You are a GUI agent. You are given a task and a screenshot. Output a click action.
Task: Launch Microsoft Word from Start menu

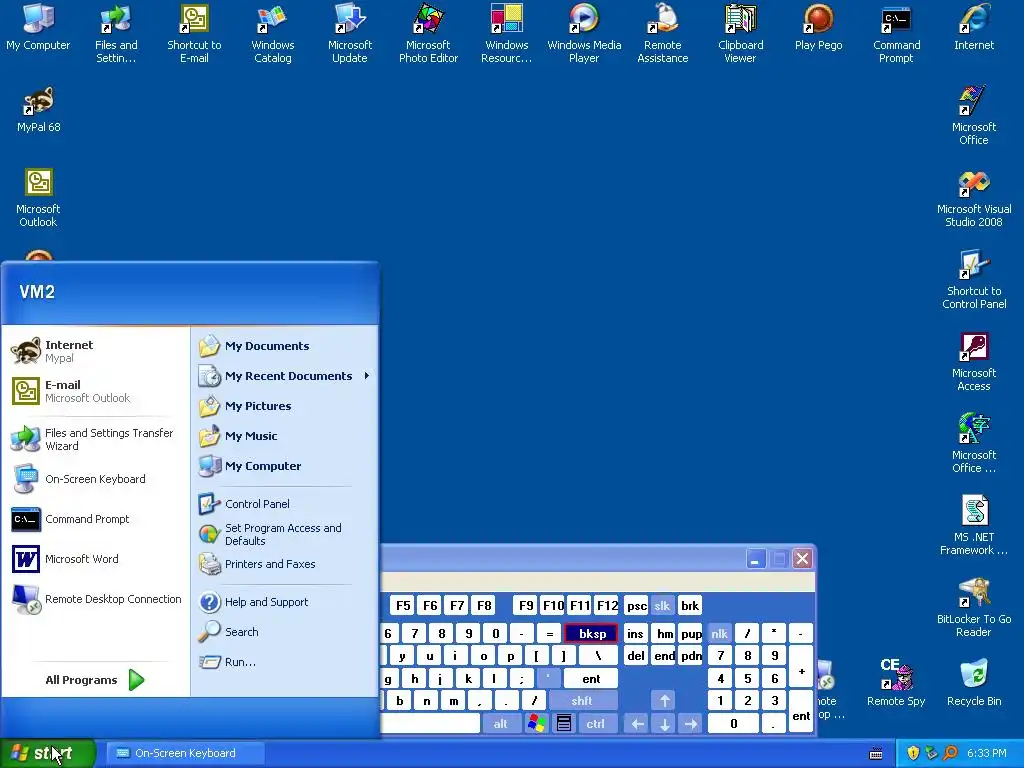point(95,558)
